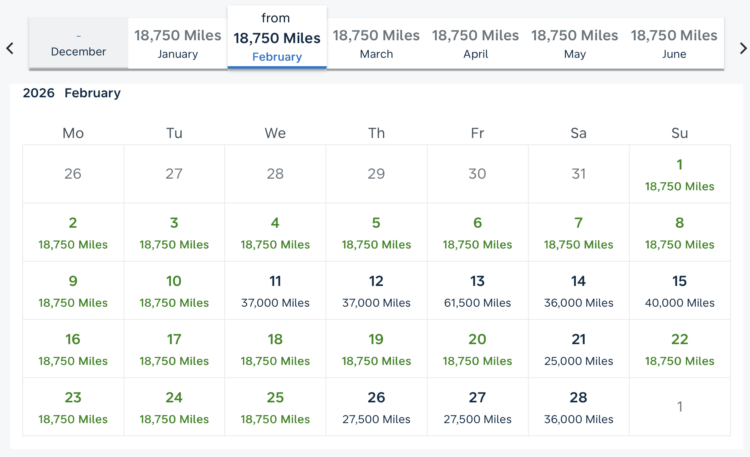Switch to the May month tab

pyautogui.click(x=575, y=43)
